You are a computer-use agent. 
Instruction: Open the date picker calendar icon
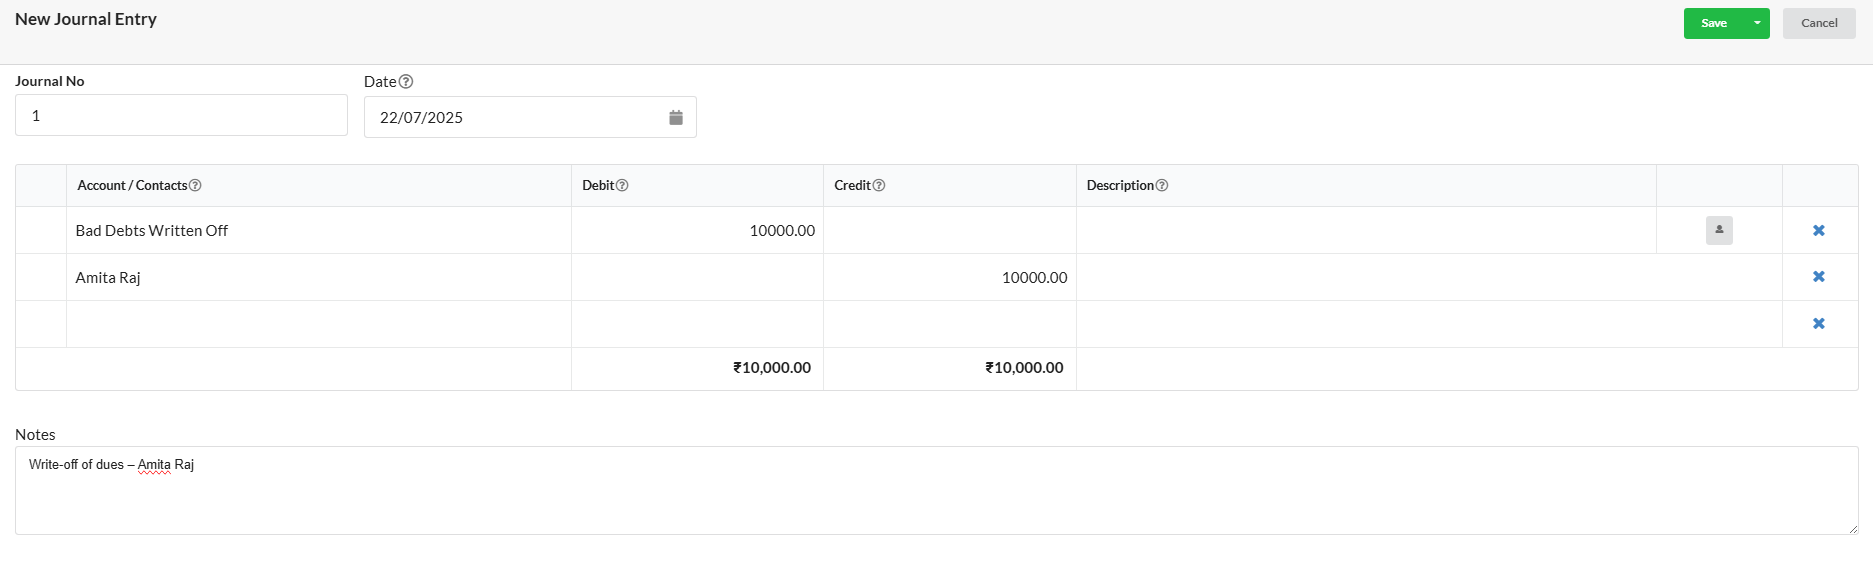[676, 118]
